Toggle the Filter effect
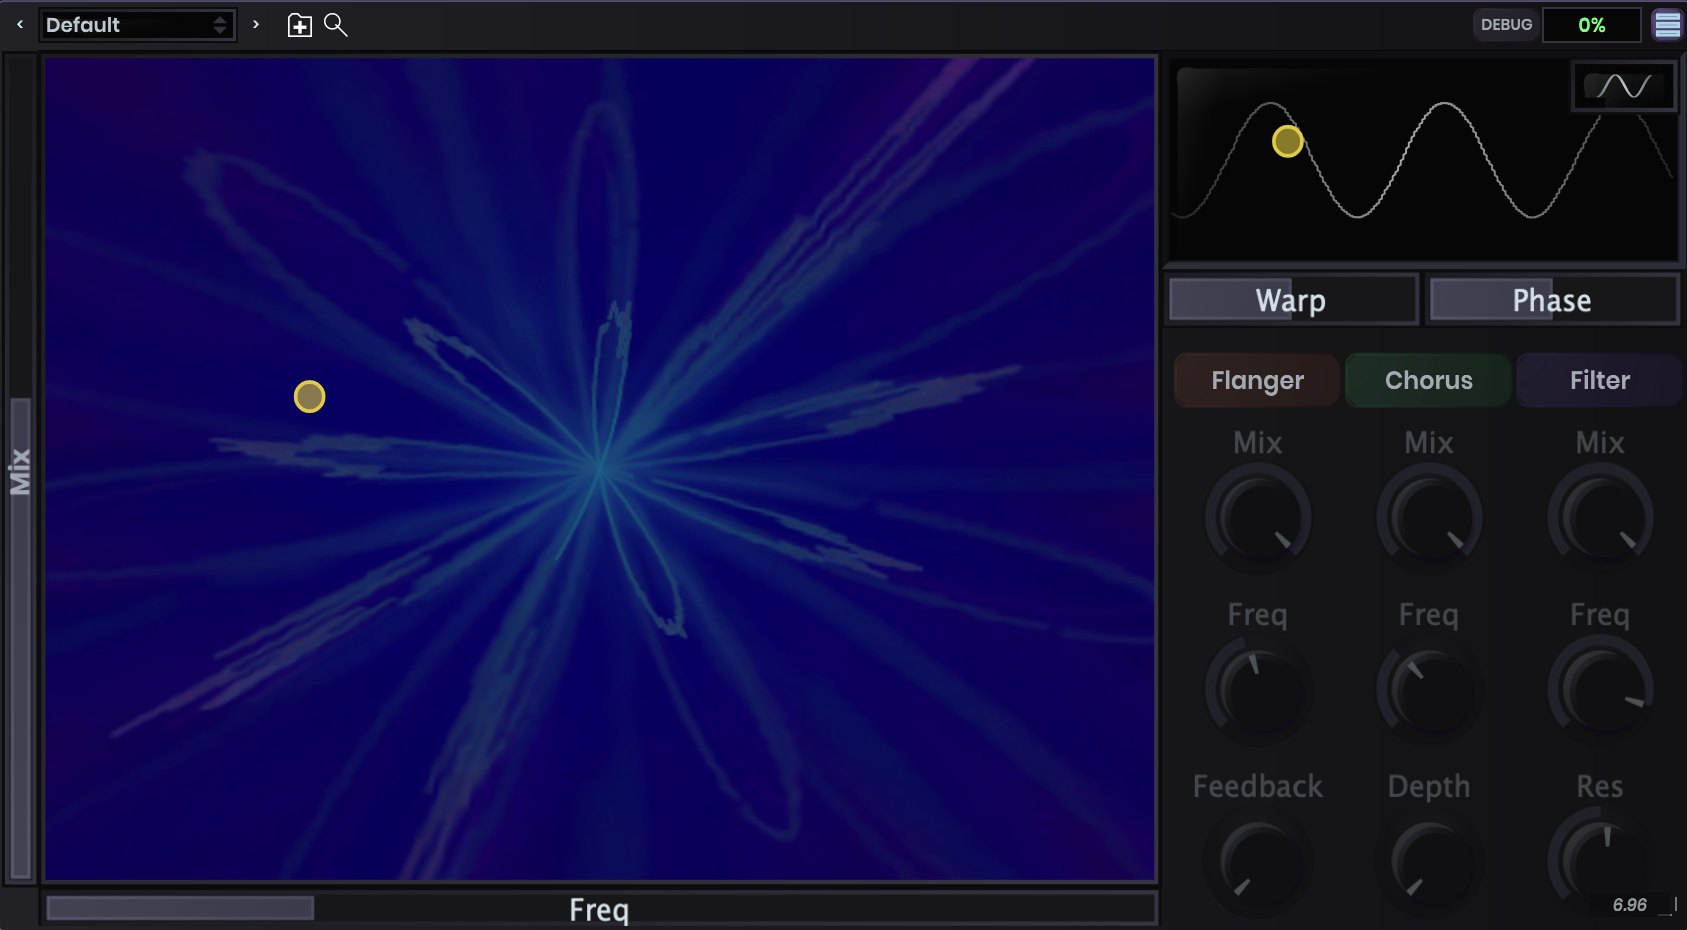This screenshot has height=930, width=1687. point(1600,380)
